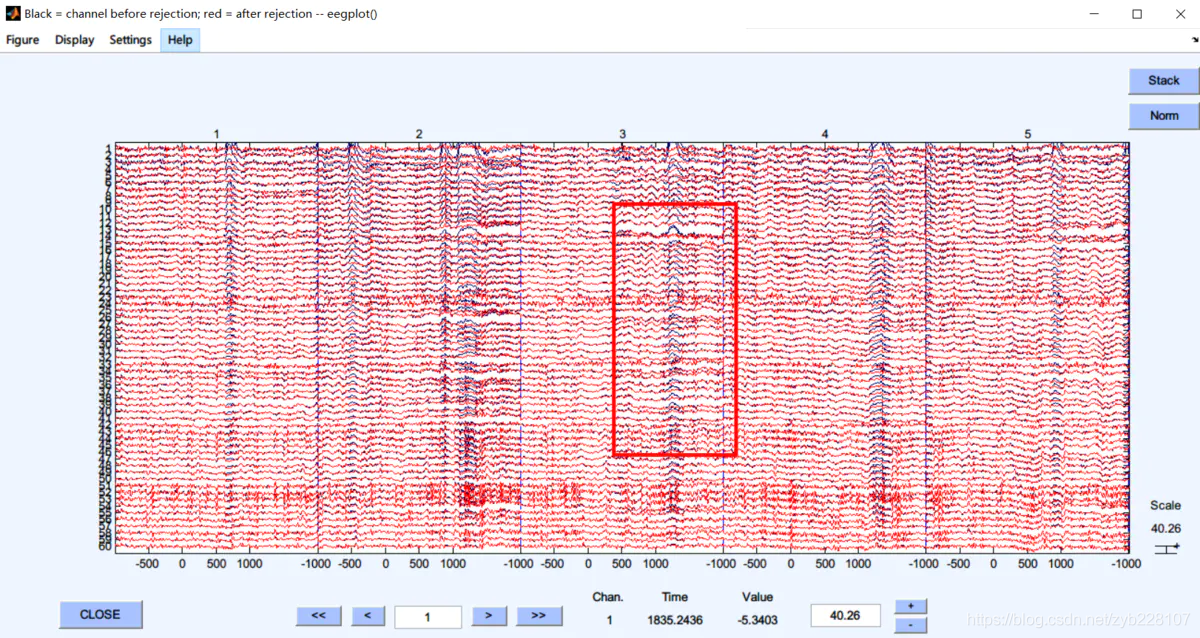The image size is (1200, 638).
Task: Minimize the eegplot window
Action: tap(1092, 14)
